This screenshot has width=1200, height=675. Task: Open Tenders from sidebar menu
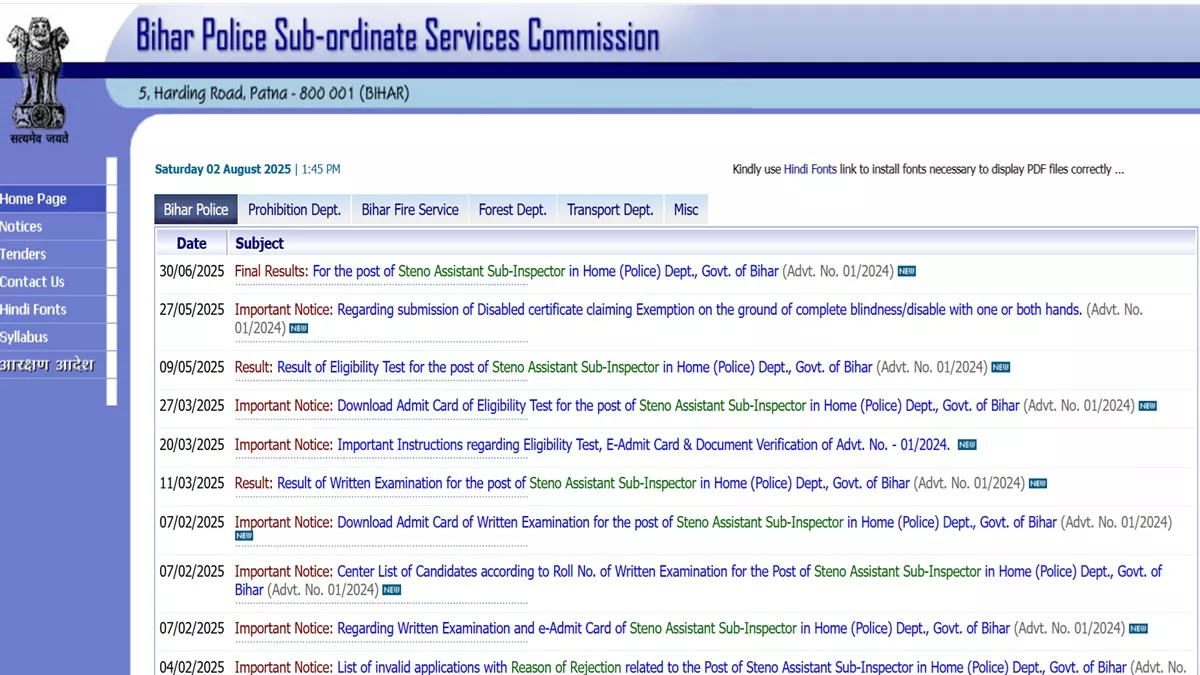point(52,254)
